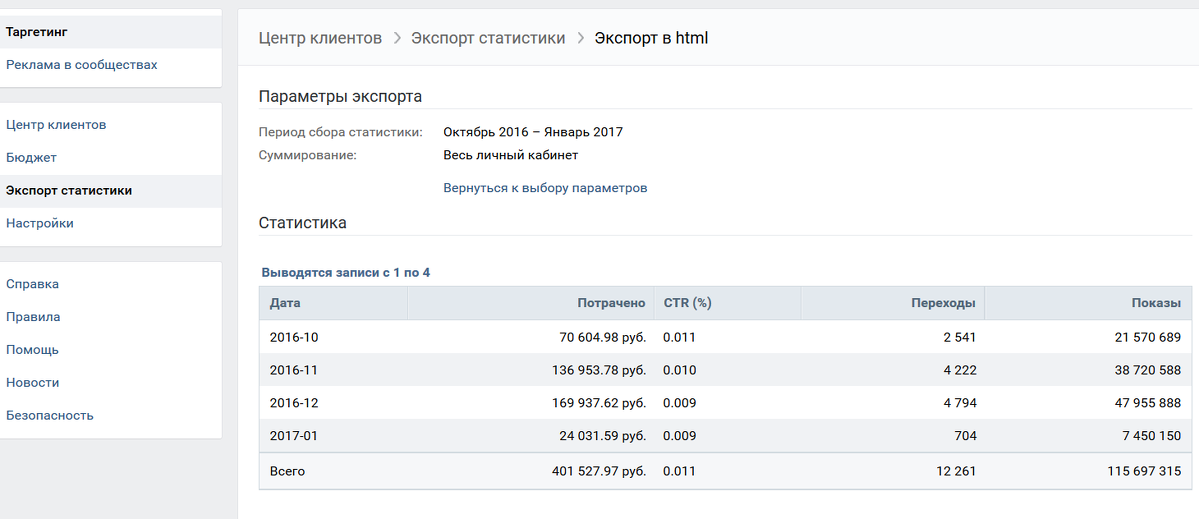Click the CTR (%) column header
This screenshot has width=1199, height=519.
(726, 303)
